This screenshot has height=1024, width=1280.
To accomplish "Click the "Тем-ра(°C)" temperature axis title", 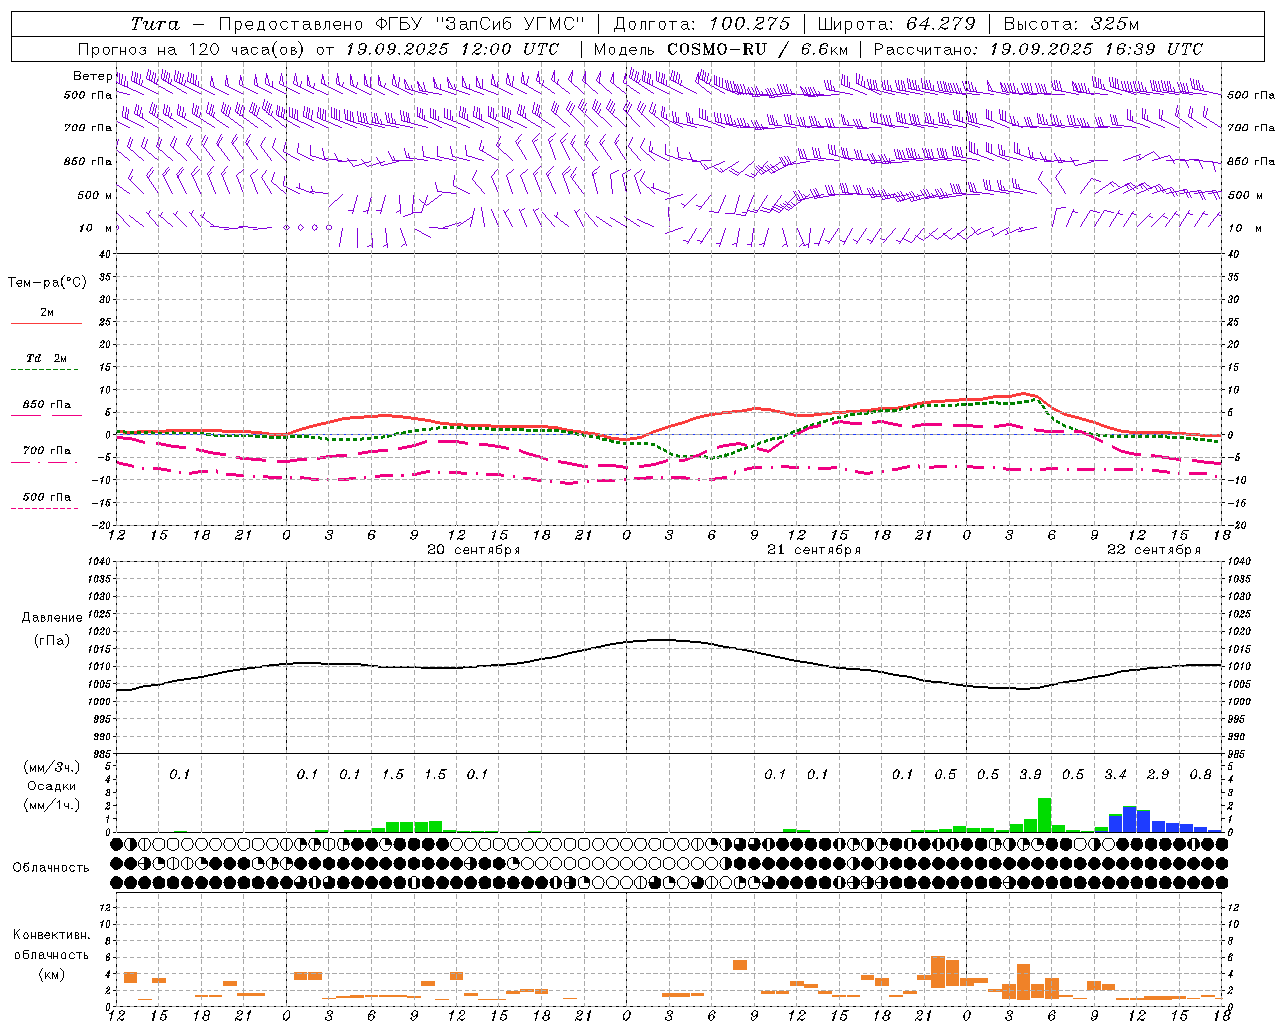I will [x=47, y=283].
